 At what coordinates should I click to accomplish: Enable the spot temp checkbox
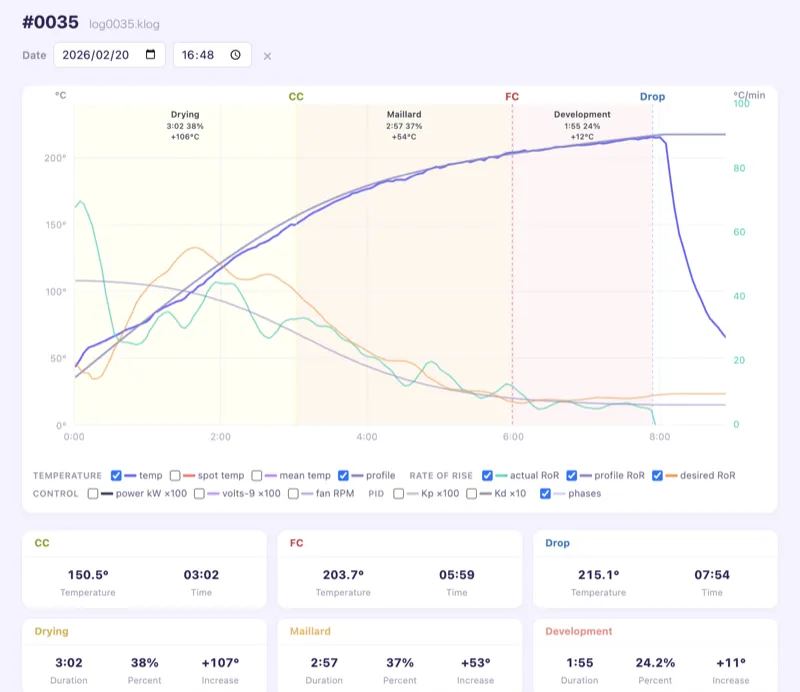pos(176,476)
